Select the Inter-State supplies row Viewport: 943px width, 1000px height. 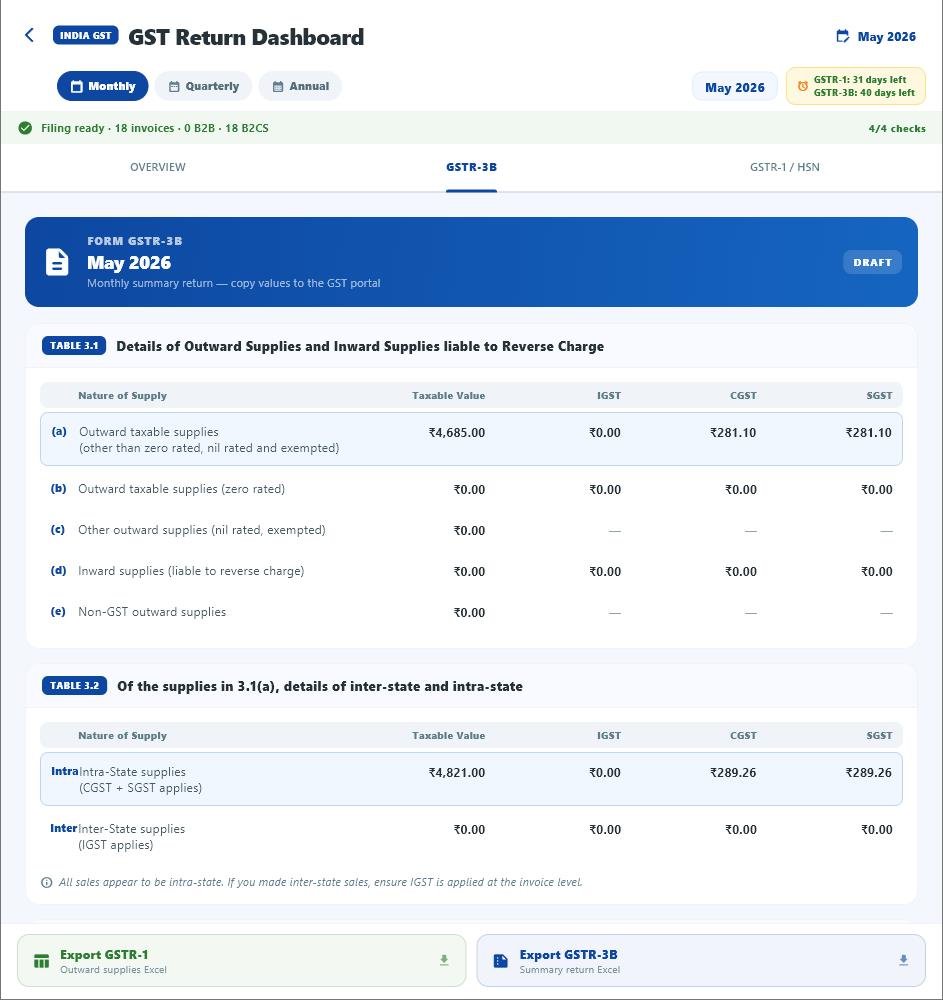tap(471, 836)
